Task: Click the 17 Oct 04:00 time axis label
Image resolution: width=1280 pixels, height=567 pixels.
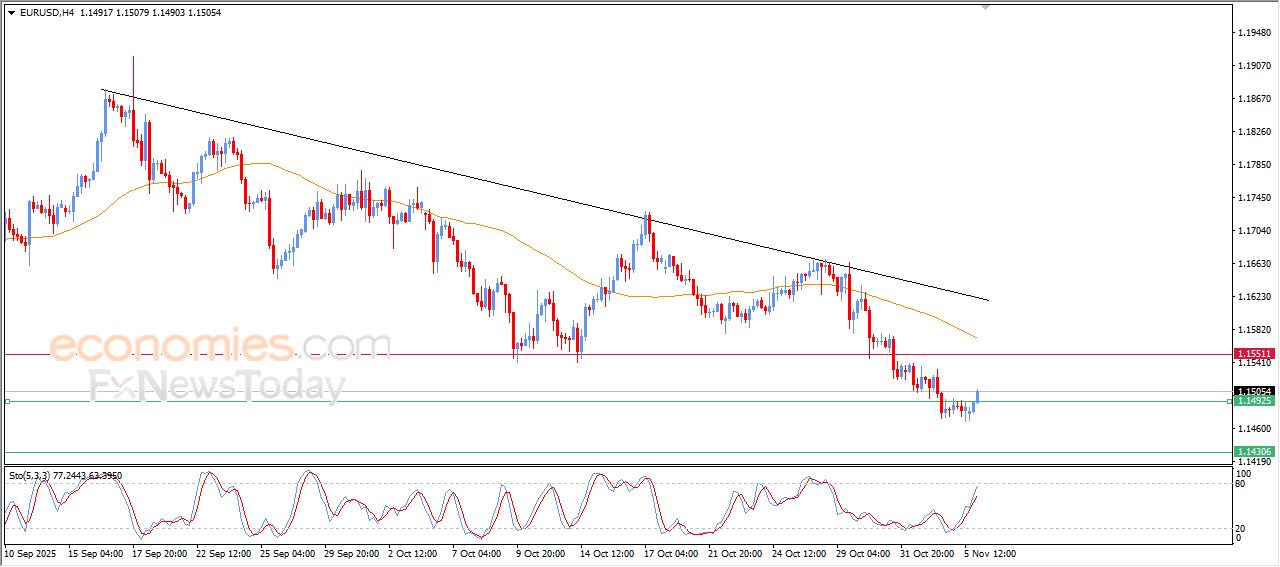Action: (671, 552)
